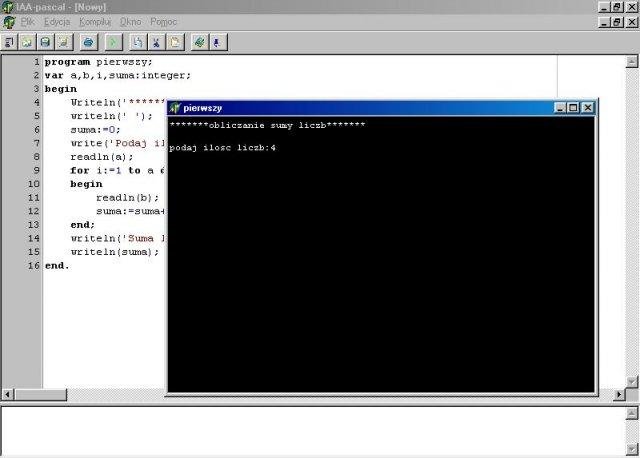Click 'suma:=suma' on line 12
Screen dimensions: 640x458
[x=129, y=211]
